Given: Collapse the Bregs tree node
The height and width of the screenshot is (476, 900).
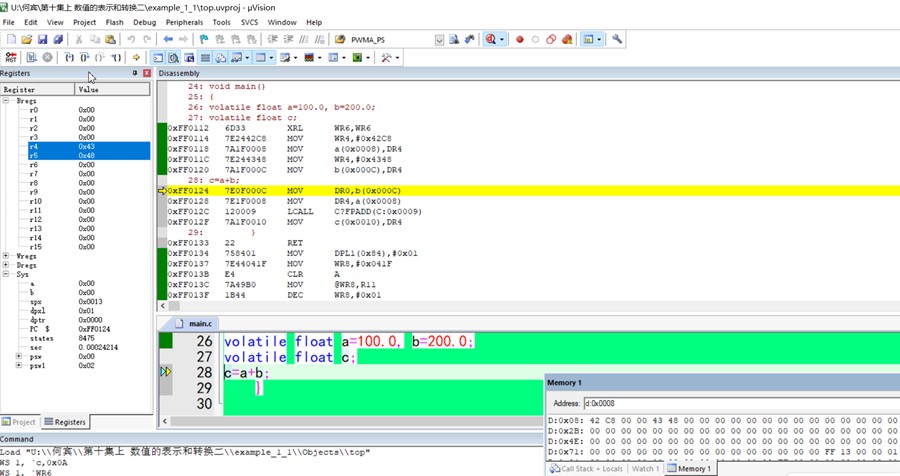Looking at the screenshot, I should coord(7,100).
